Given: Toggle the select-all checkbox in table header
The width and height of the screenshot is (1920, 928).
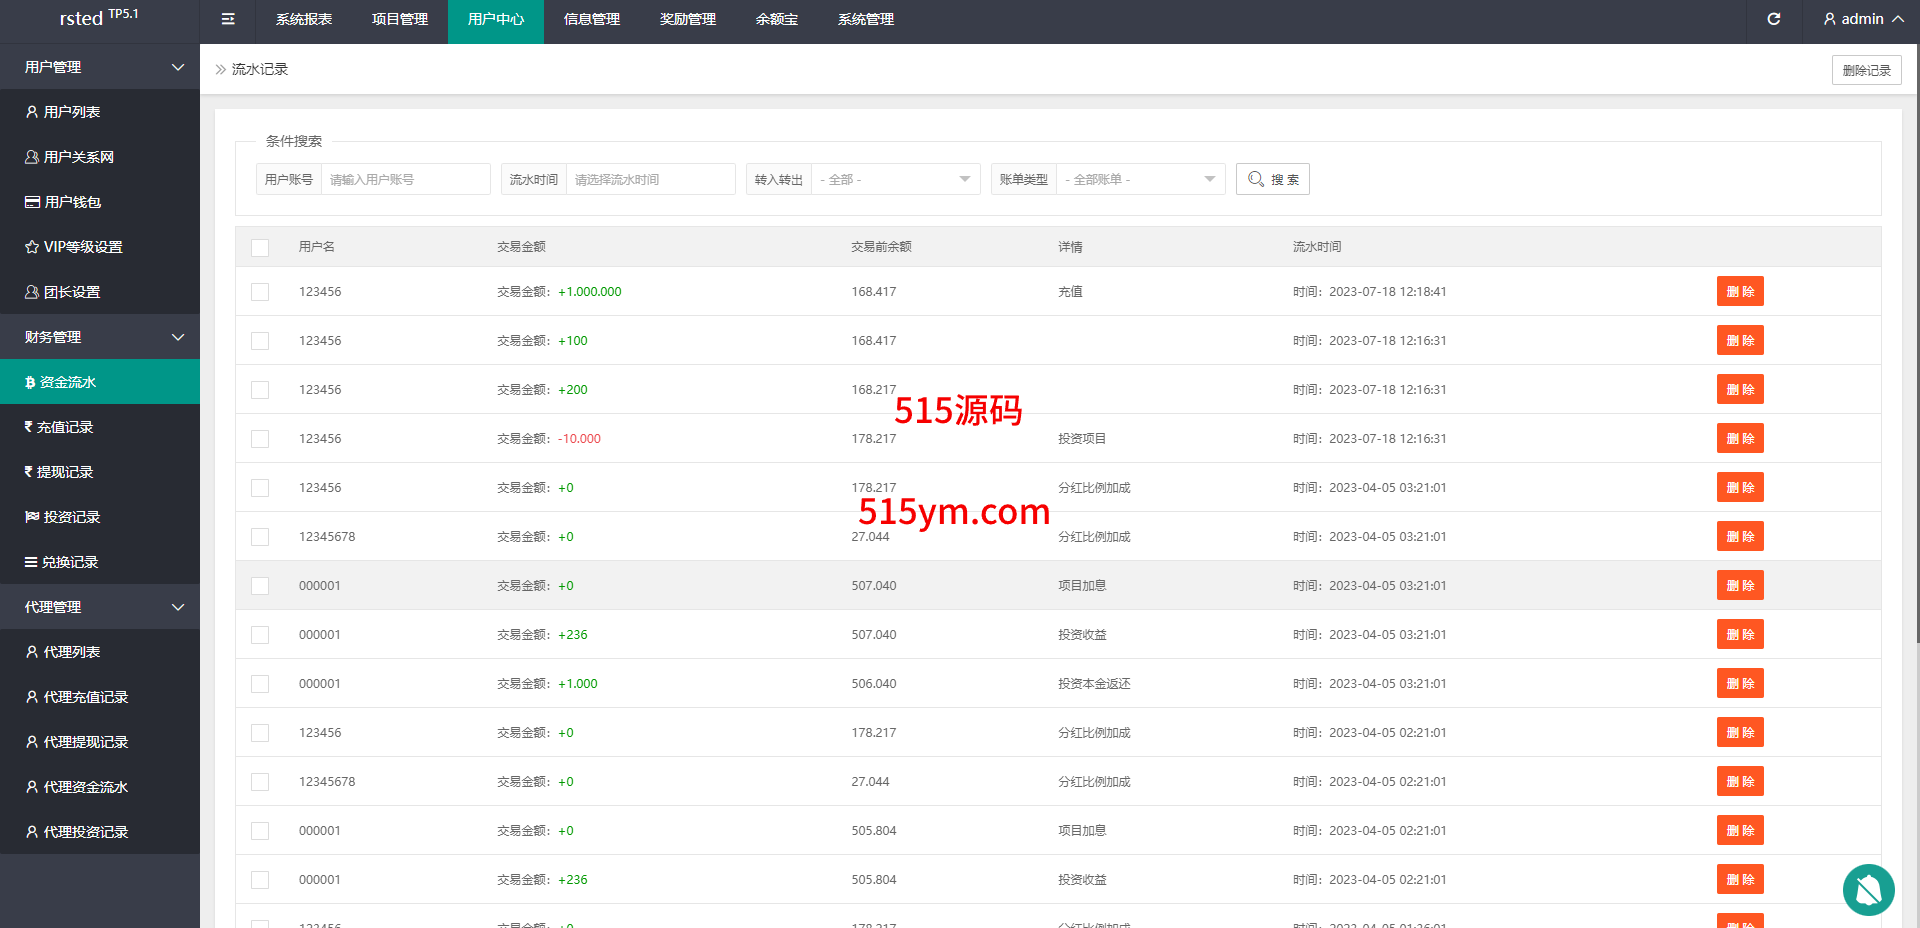Looking at the screenshot, I should click(260, 247).
